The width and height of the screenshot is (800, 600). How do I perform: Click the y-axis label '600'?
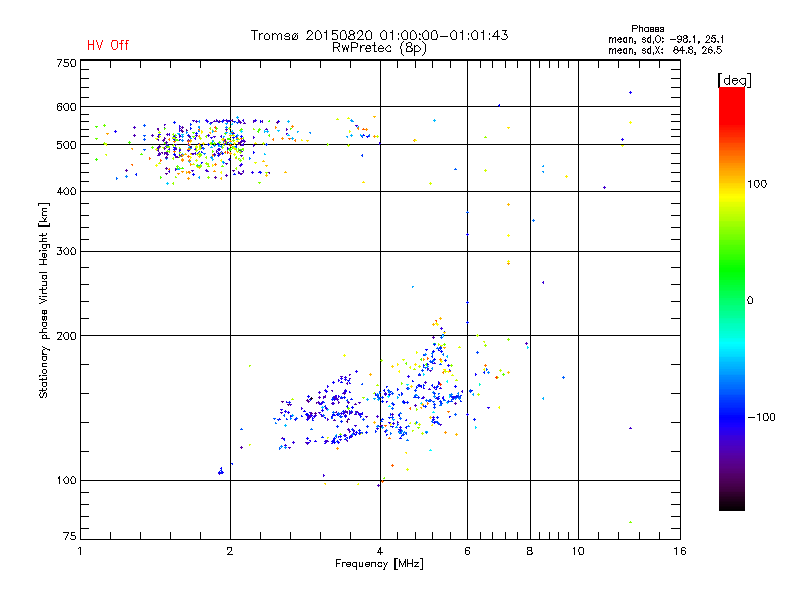click(66, 107)
